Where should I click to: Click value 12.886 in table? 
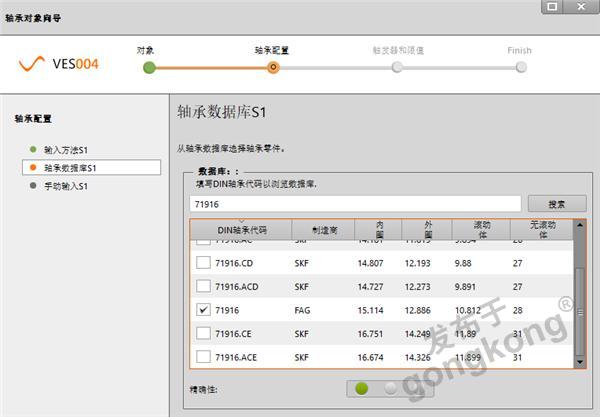[x=417, y=310]
